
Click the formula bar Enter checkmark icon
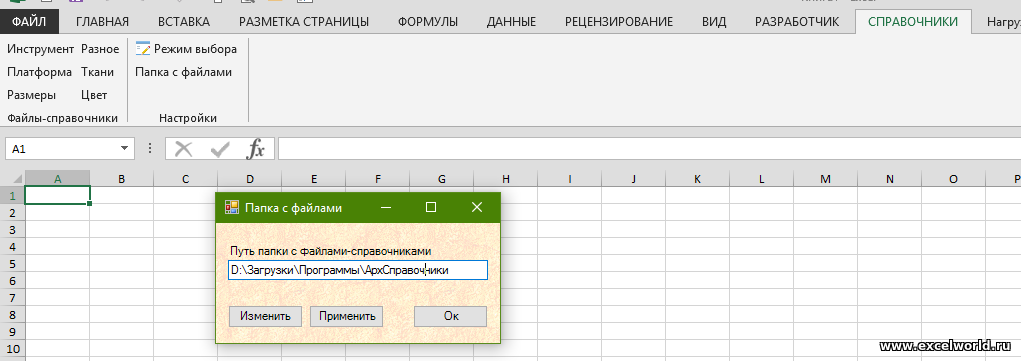pyautogui.click(x=220, y=149)
